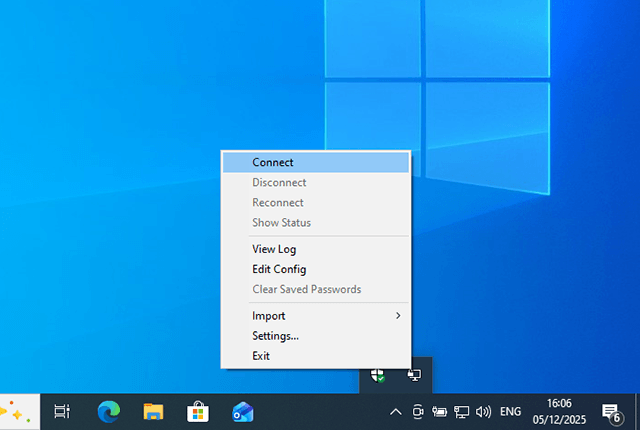Expand the Import submenu arrow

[x=398, y=316]
